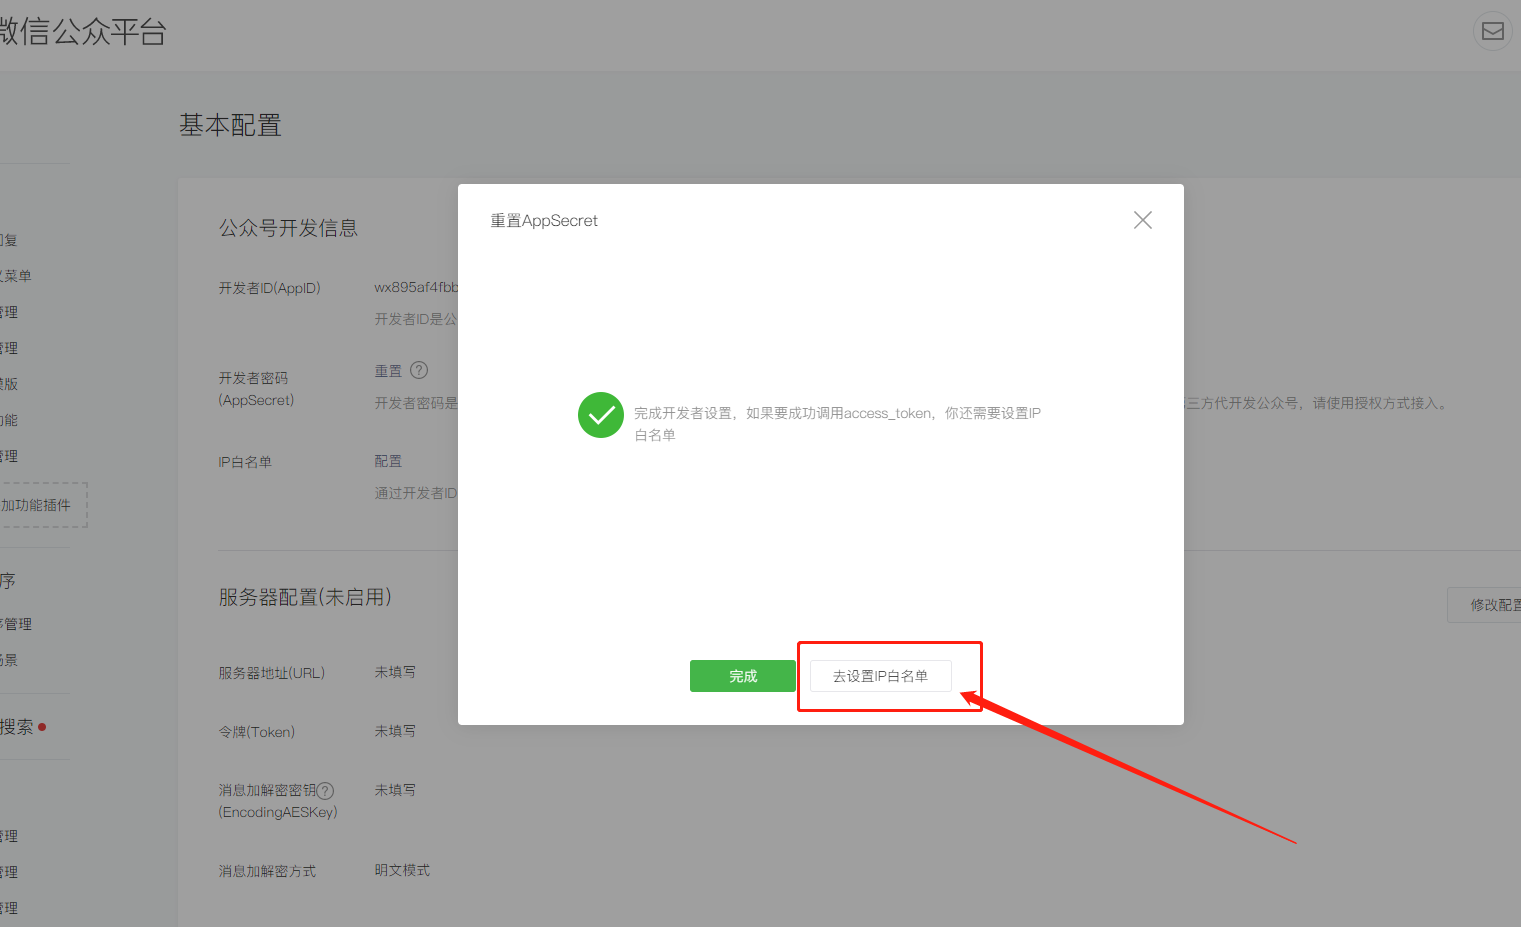Click the IP白名单 row label
This screenshot has width=1521, height=927.
(245, 462)
